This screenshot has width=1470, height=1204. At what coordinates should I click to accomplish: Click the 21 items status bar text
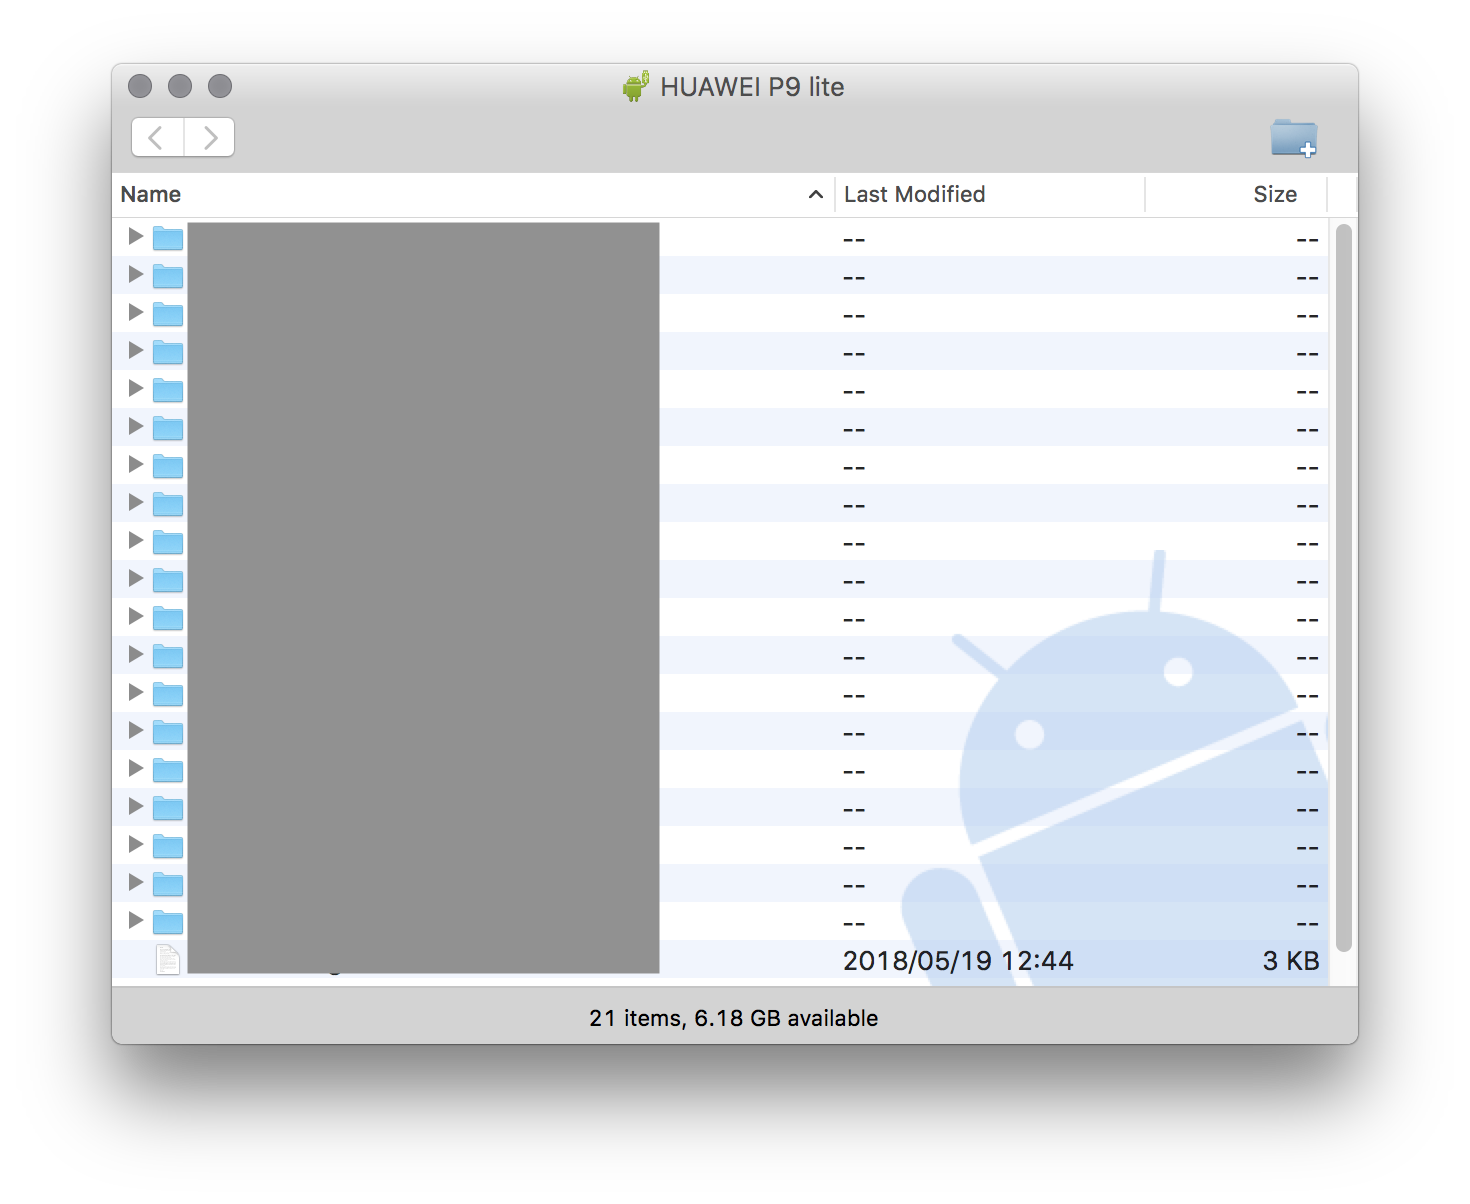click(x=734, y=1018)
